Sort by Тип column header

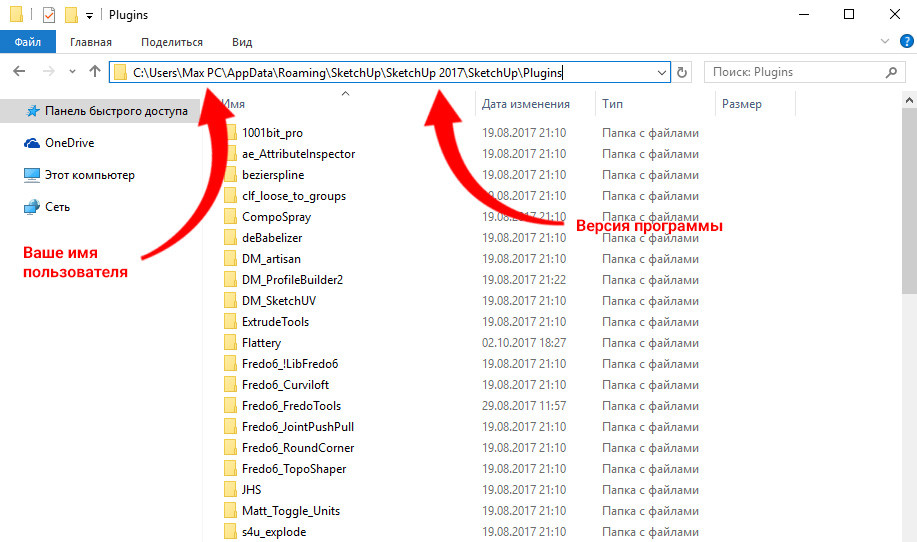click(x=612, y=104)
